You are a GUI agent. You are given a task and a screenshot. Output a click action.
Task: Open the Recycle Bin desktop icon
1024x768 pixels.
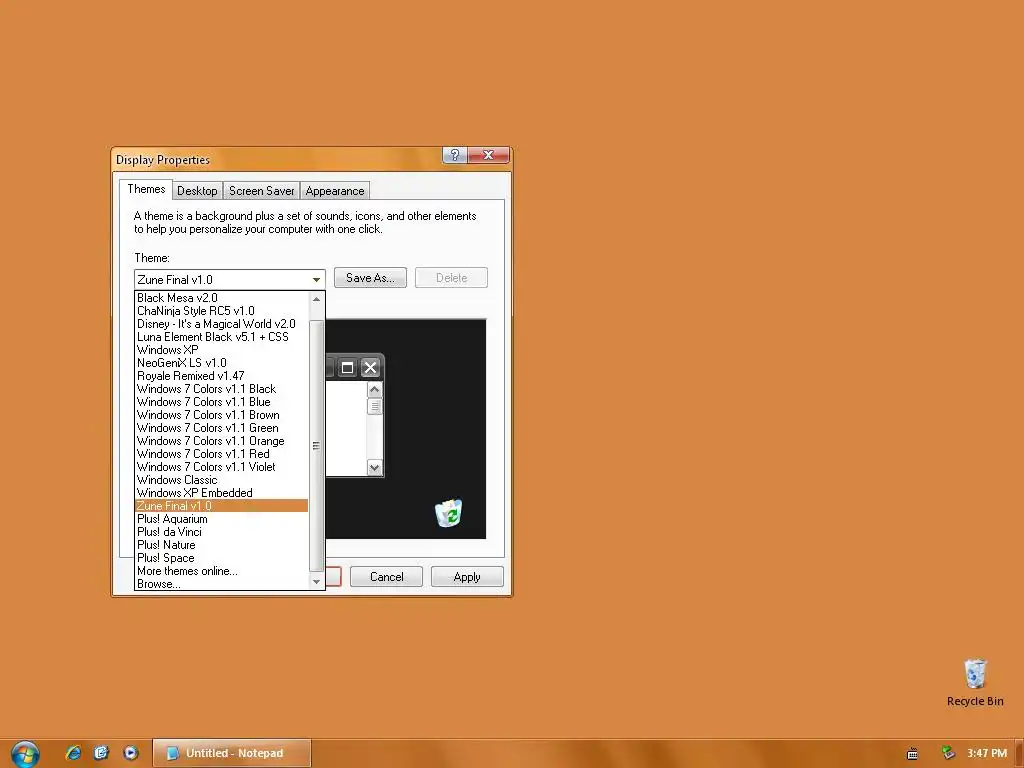pyautogui.click(x=975, y=683)
